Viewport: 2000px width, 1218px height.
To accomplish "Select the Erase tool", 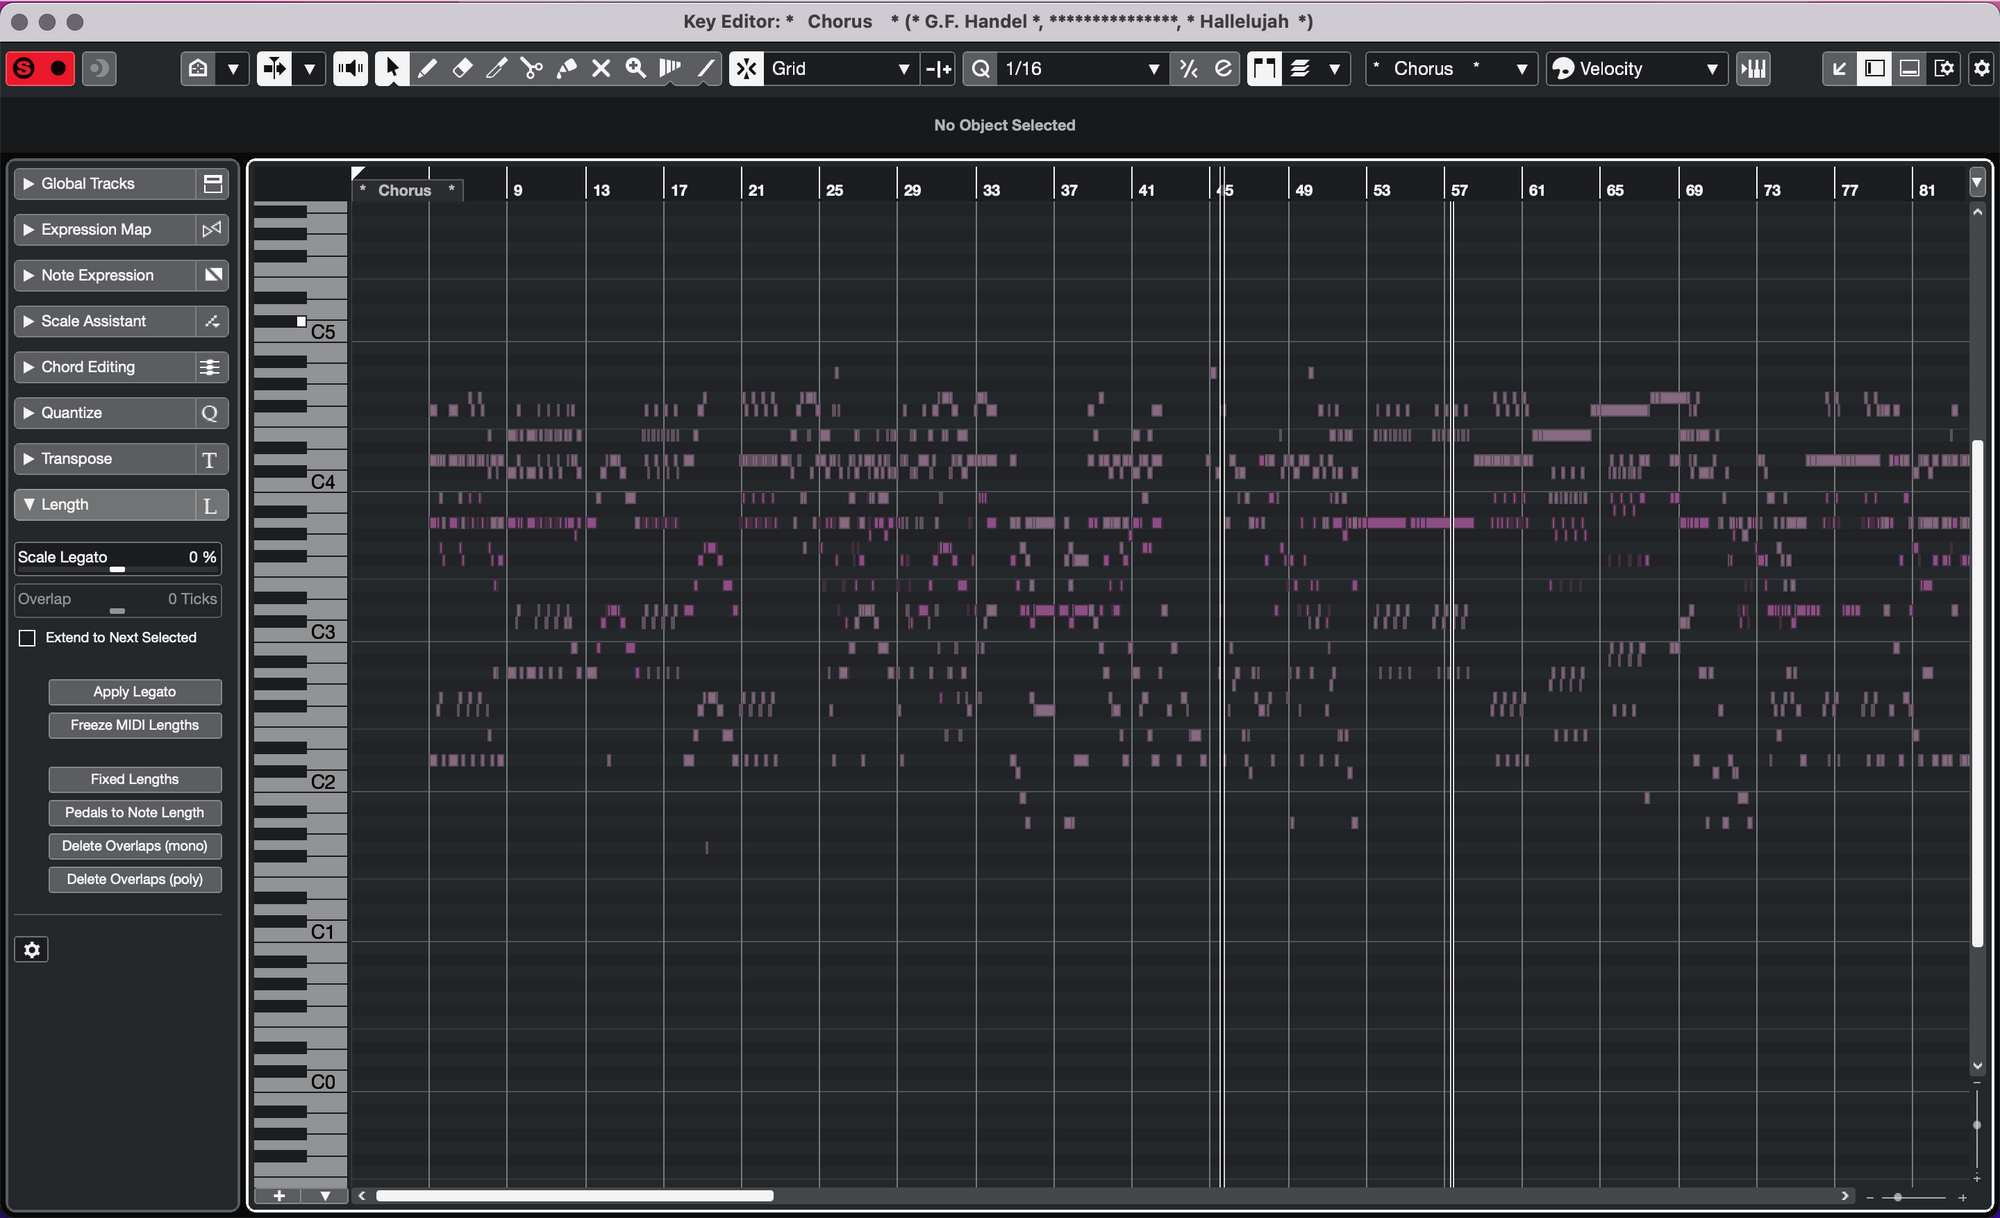I will pyautogui.click(x=463, y=69).
